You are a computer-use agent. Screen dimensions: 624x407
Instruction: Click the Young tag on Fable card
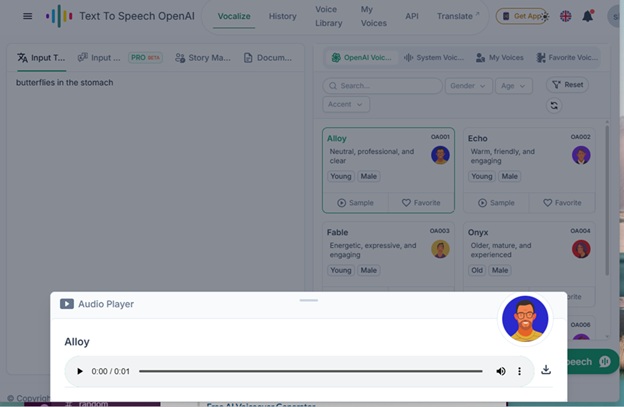coord(341,270)
